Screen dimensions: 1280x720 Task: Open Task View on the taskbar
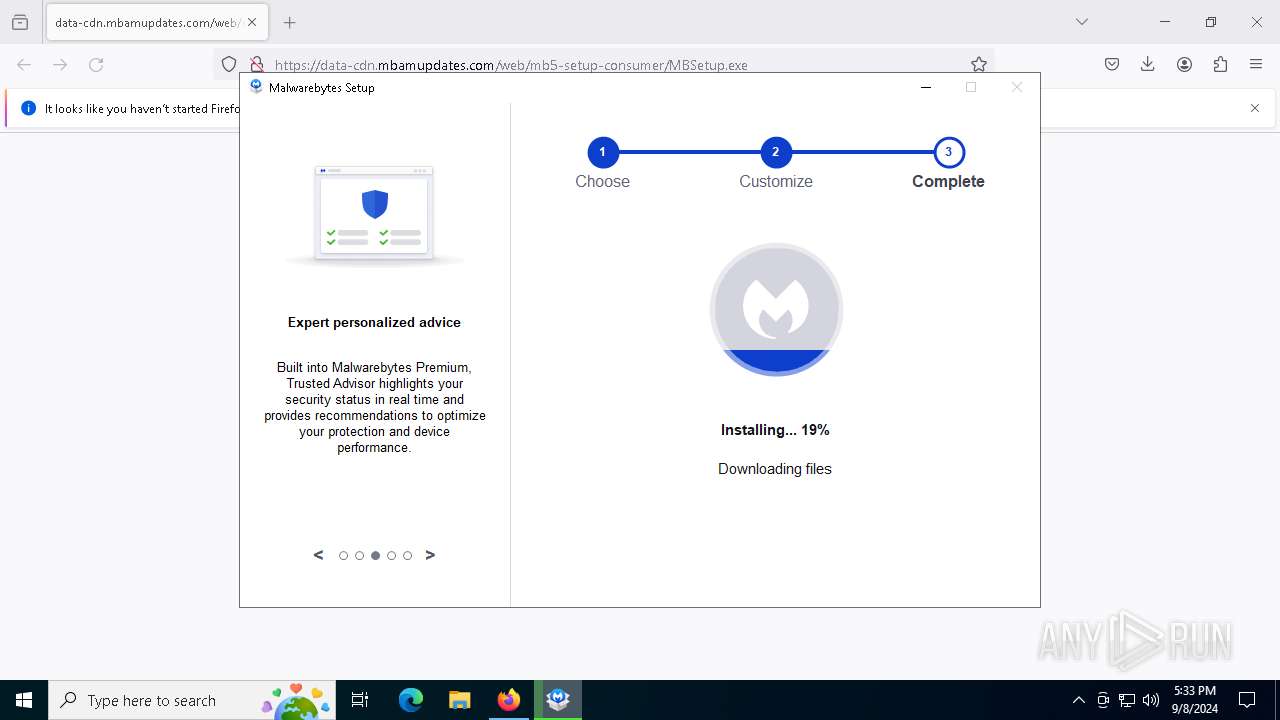click(x=360, y=700)
